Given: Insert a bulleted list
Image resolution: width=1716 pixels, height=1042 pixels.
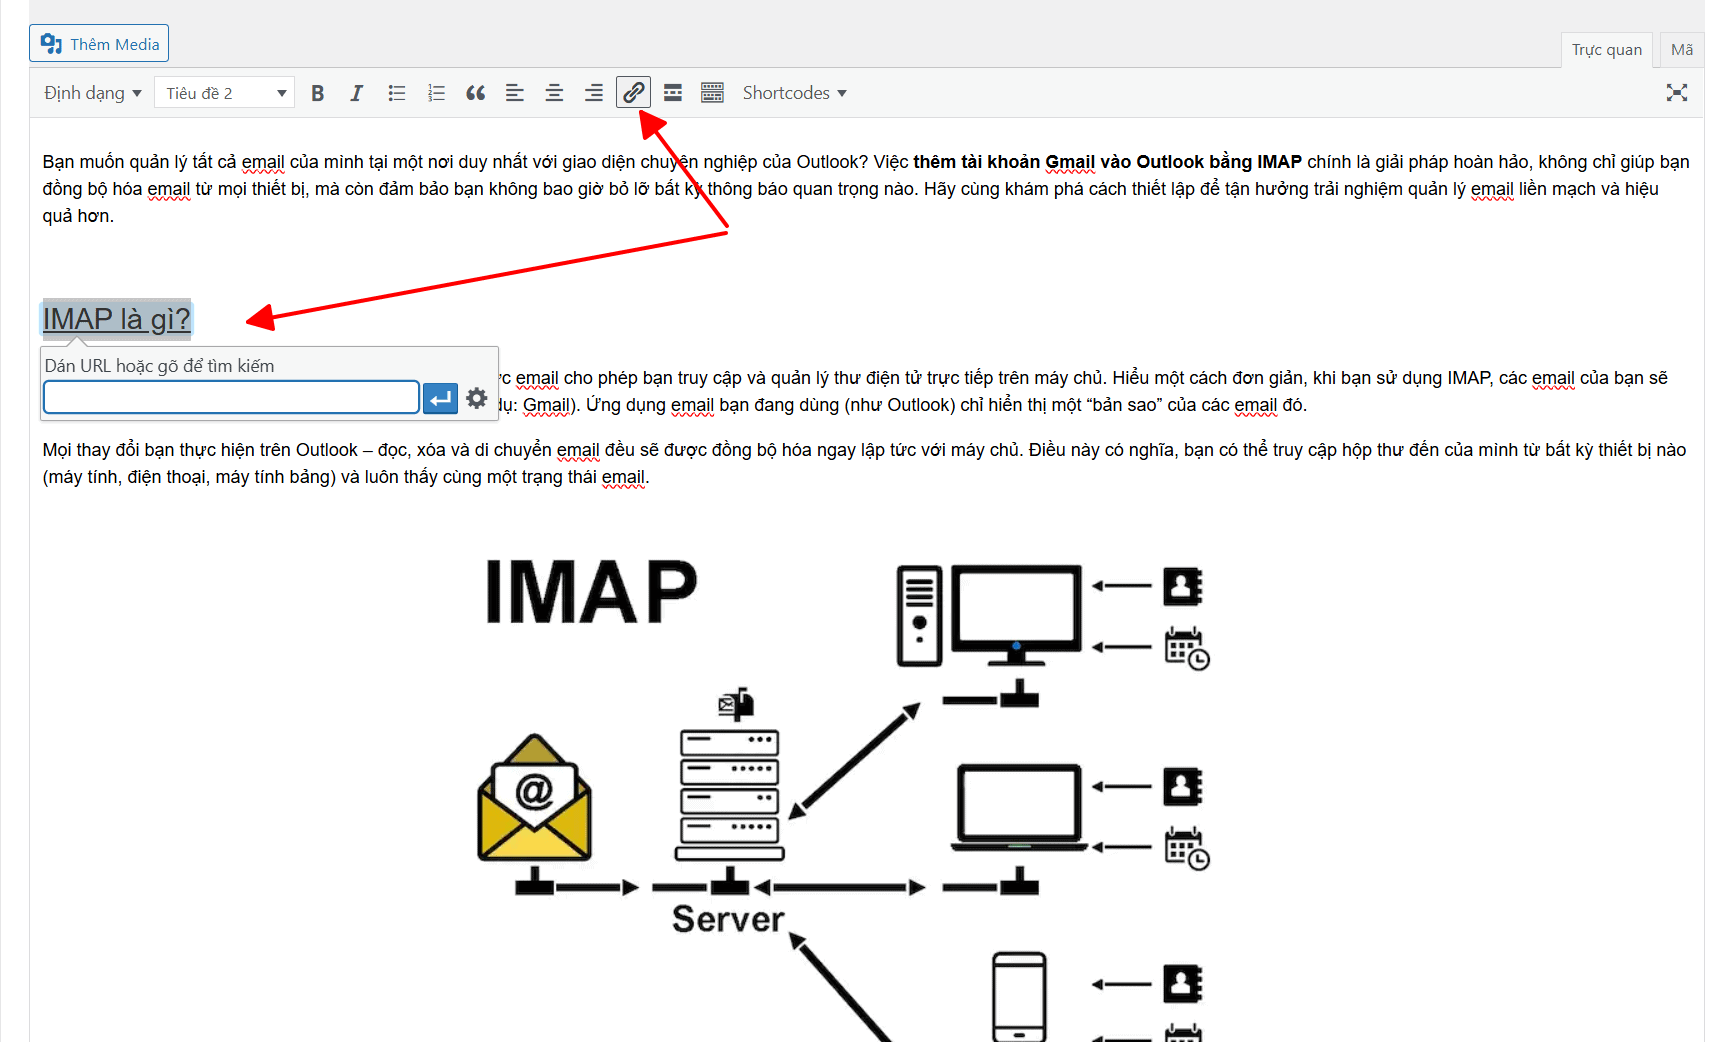Looking at the screenshot, I should tap(396, 93).
